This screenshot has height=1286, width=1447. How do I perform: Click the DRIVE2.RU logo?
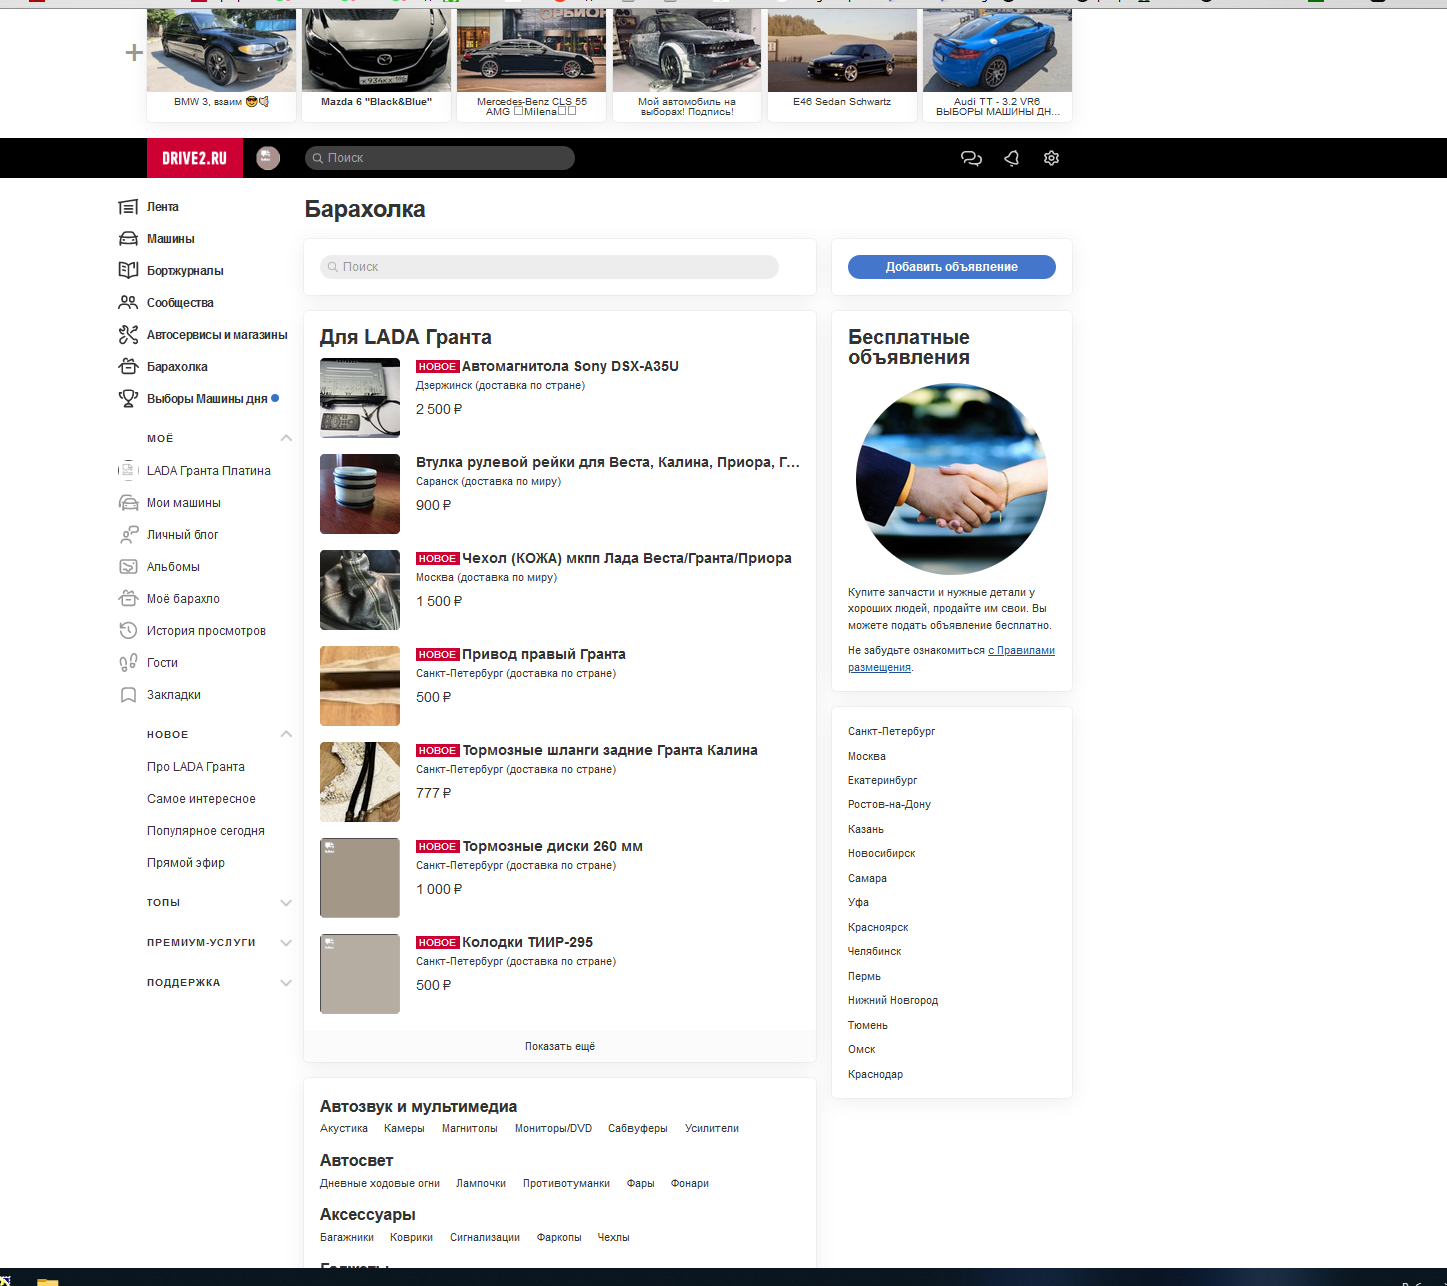[195, 158]
